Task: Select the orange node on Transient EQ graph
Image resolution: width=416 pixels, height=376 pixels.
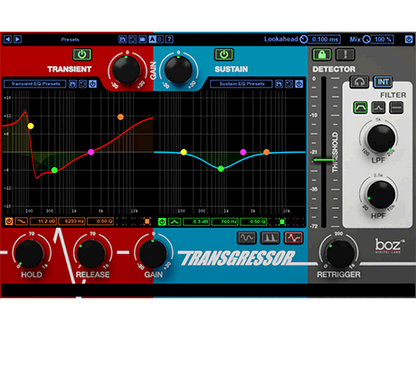Action: [120, 117]
